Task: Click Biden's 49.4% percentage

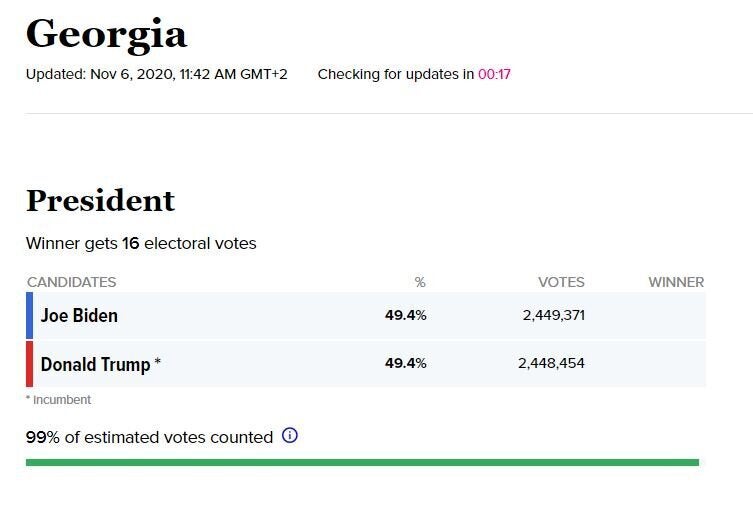Action: 405,315
